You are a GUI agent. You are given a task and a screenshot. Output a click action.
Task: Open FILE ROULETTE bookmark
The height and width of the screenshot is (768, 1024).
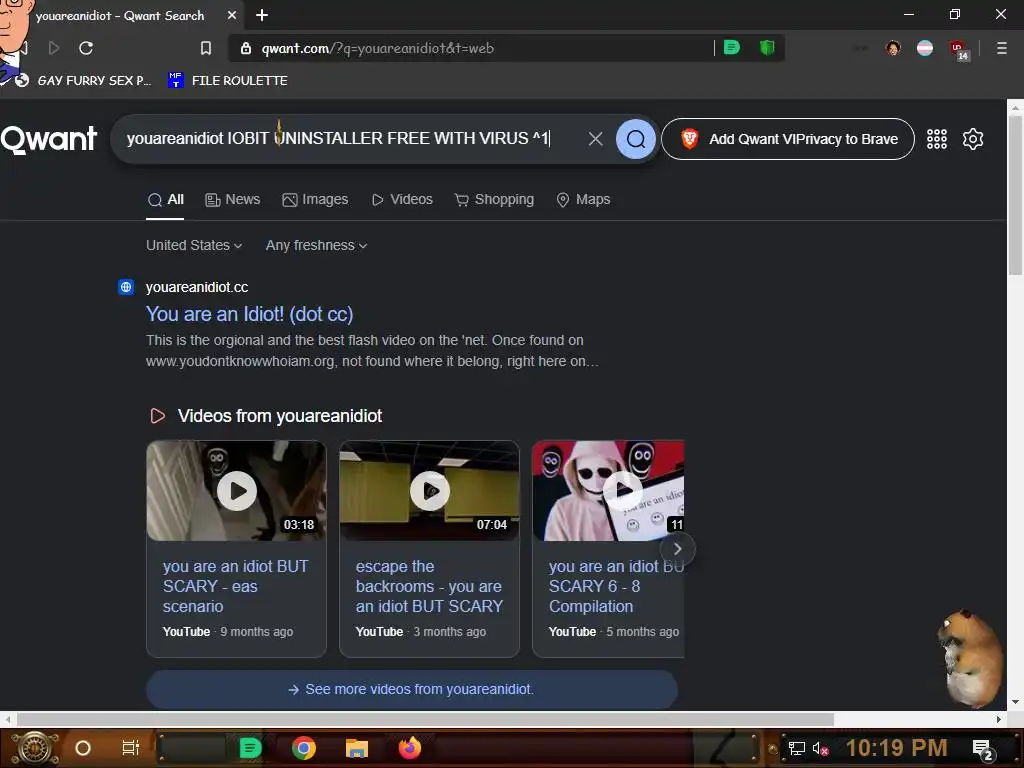pyautogui.click(x=228, y=80)
